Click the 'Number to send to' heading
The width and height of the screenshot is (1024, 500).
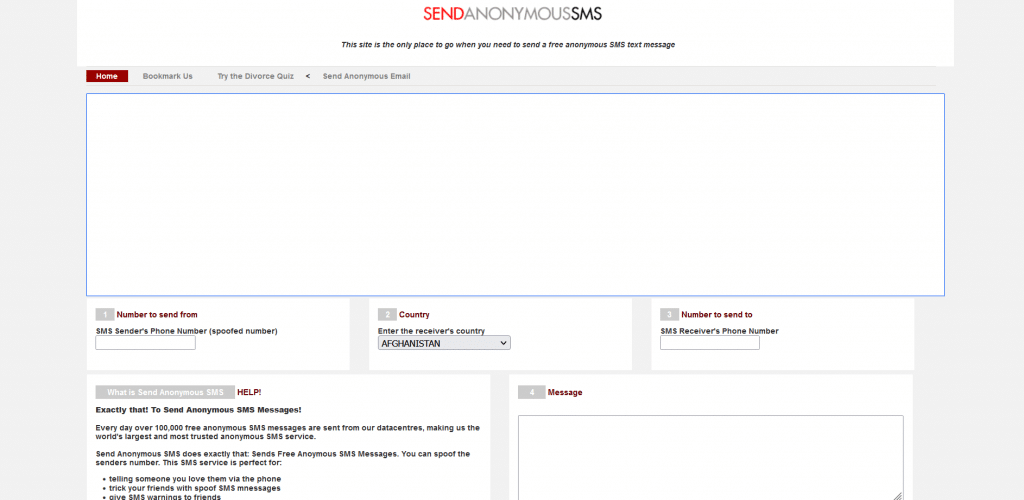[x=716, y=315]
